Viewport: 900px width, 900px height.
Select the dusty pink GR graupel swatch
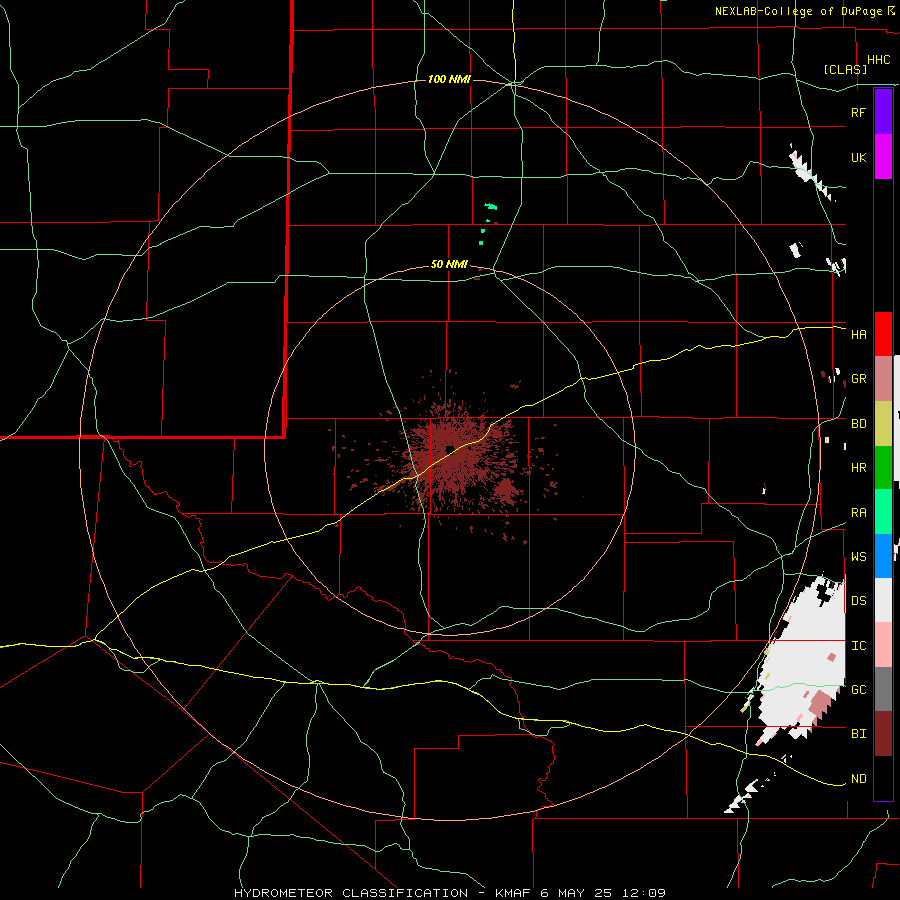pyautogui.click(x=883, y=379)
